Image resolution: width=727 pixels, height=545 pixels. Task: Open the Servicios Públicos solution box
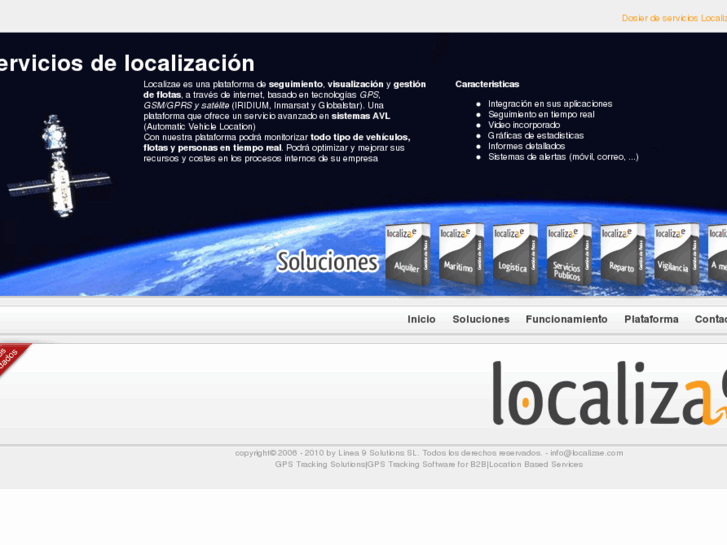(569, 254)
